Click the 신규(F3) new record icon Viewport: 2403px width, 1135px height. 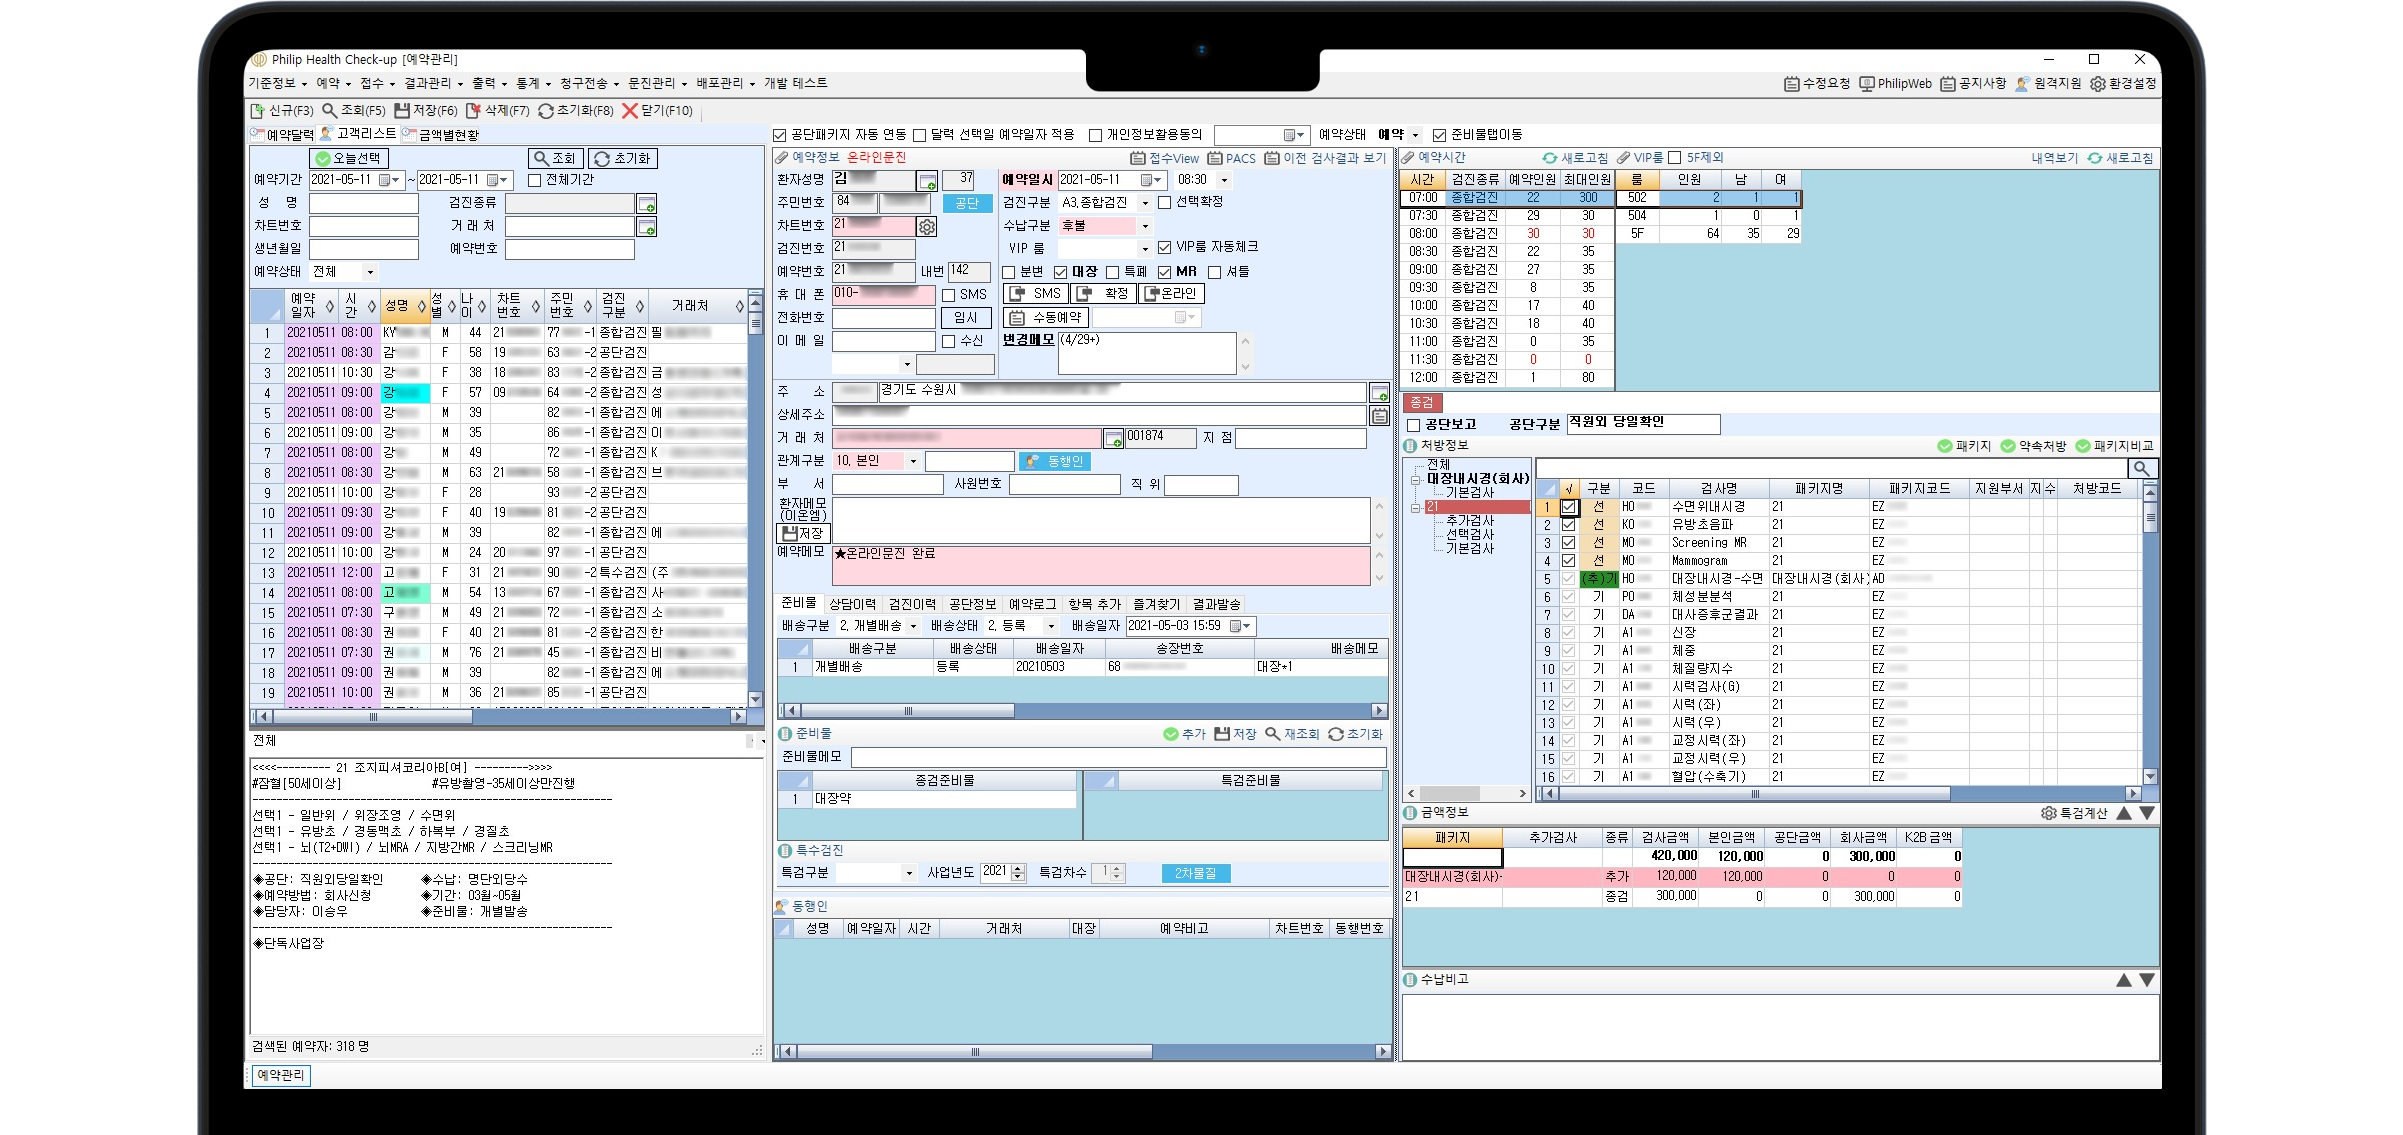257,111
